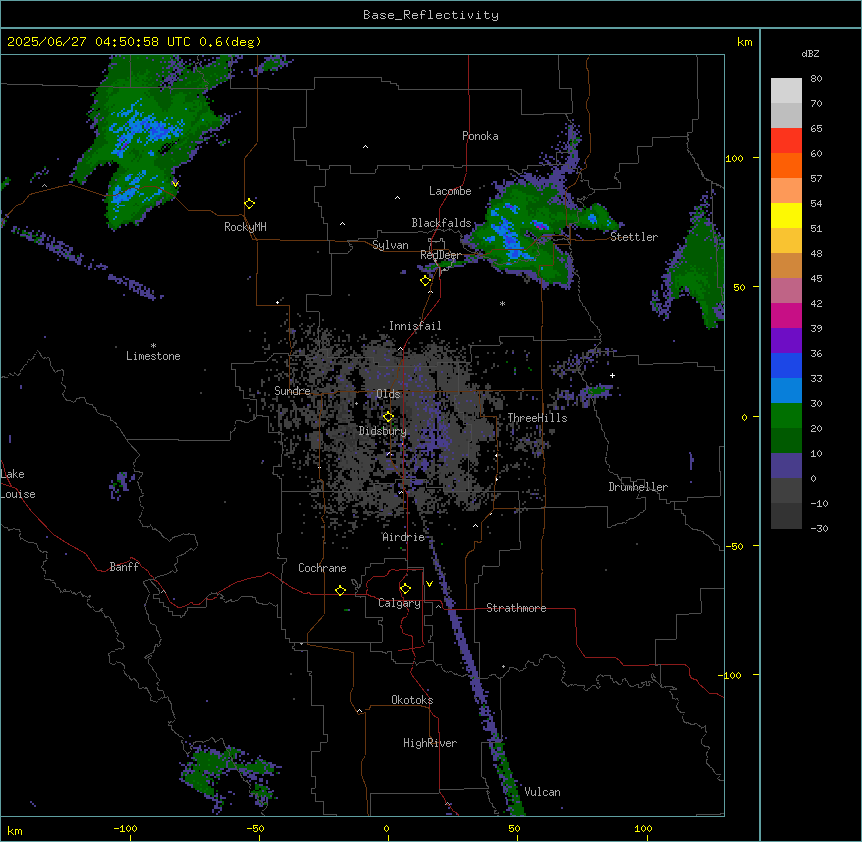The image size is (862, 842).
Task: Click the -100 tick on bottom axis
Action: click(x=125, y=828)
